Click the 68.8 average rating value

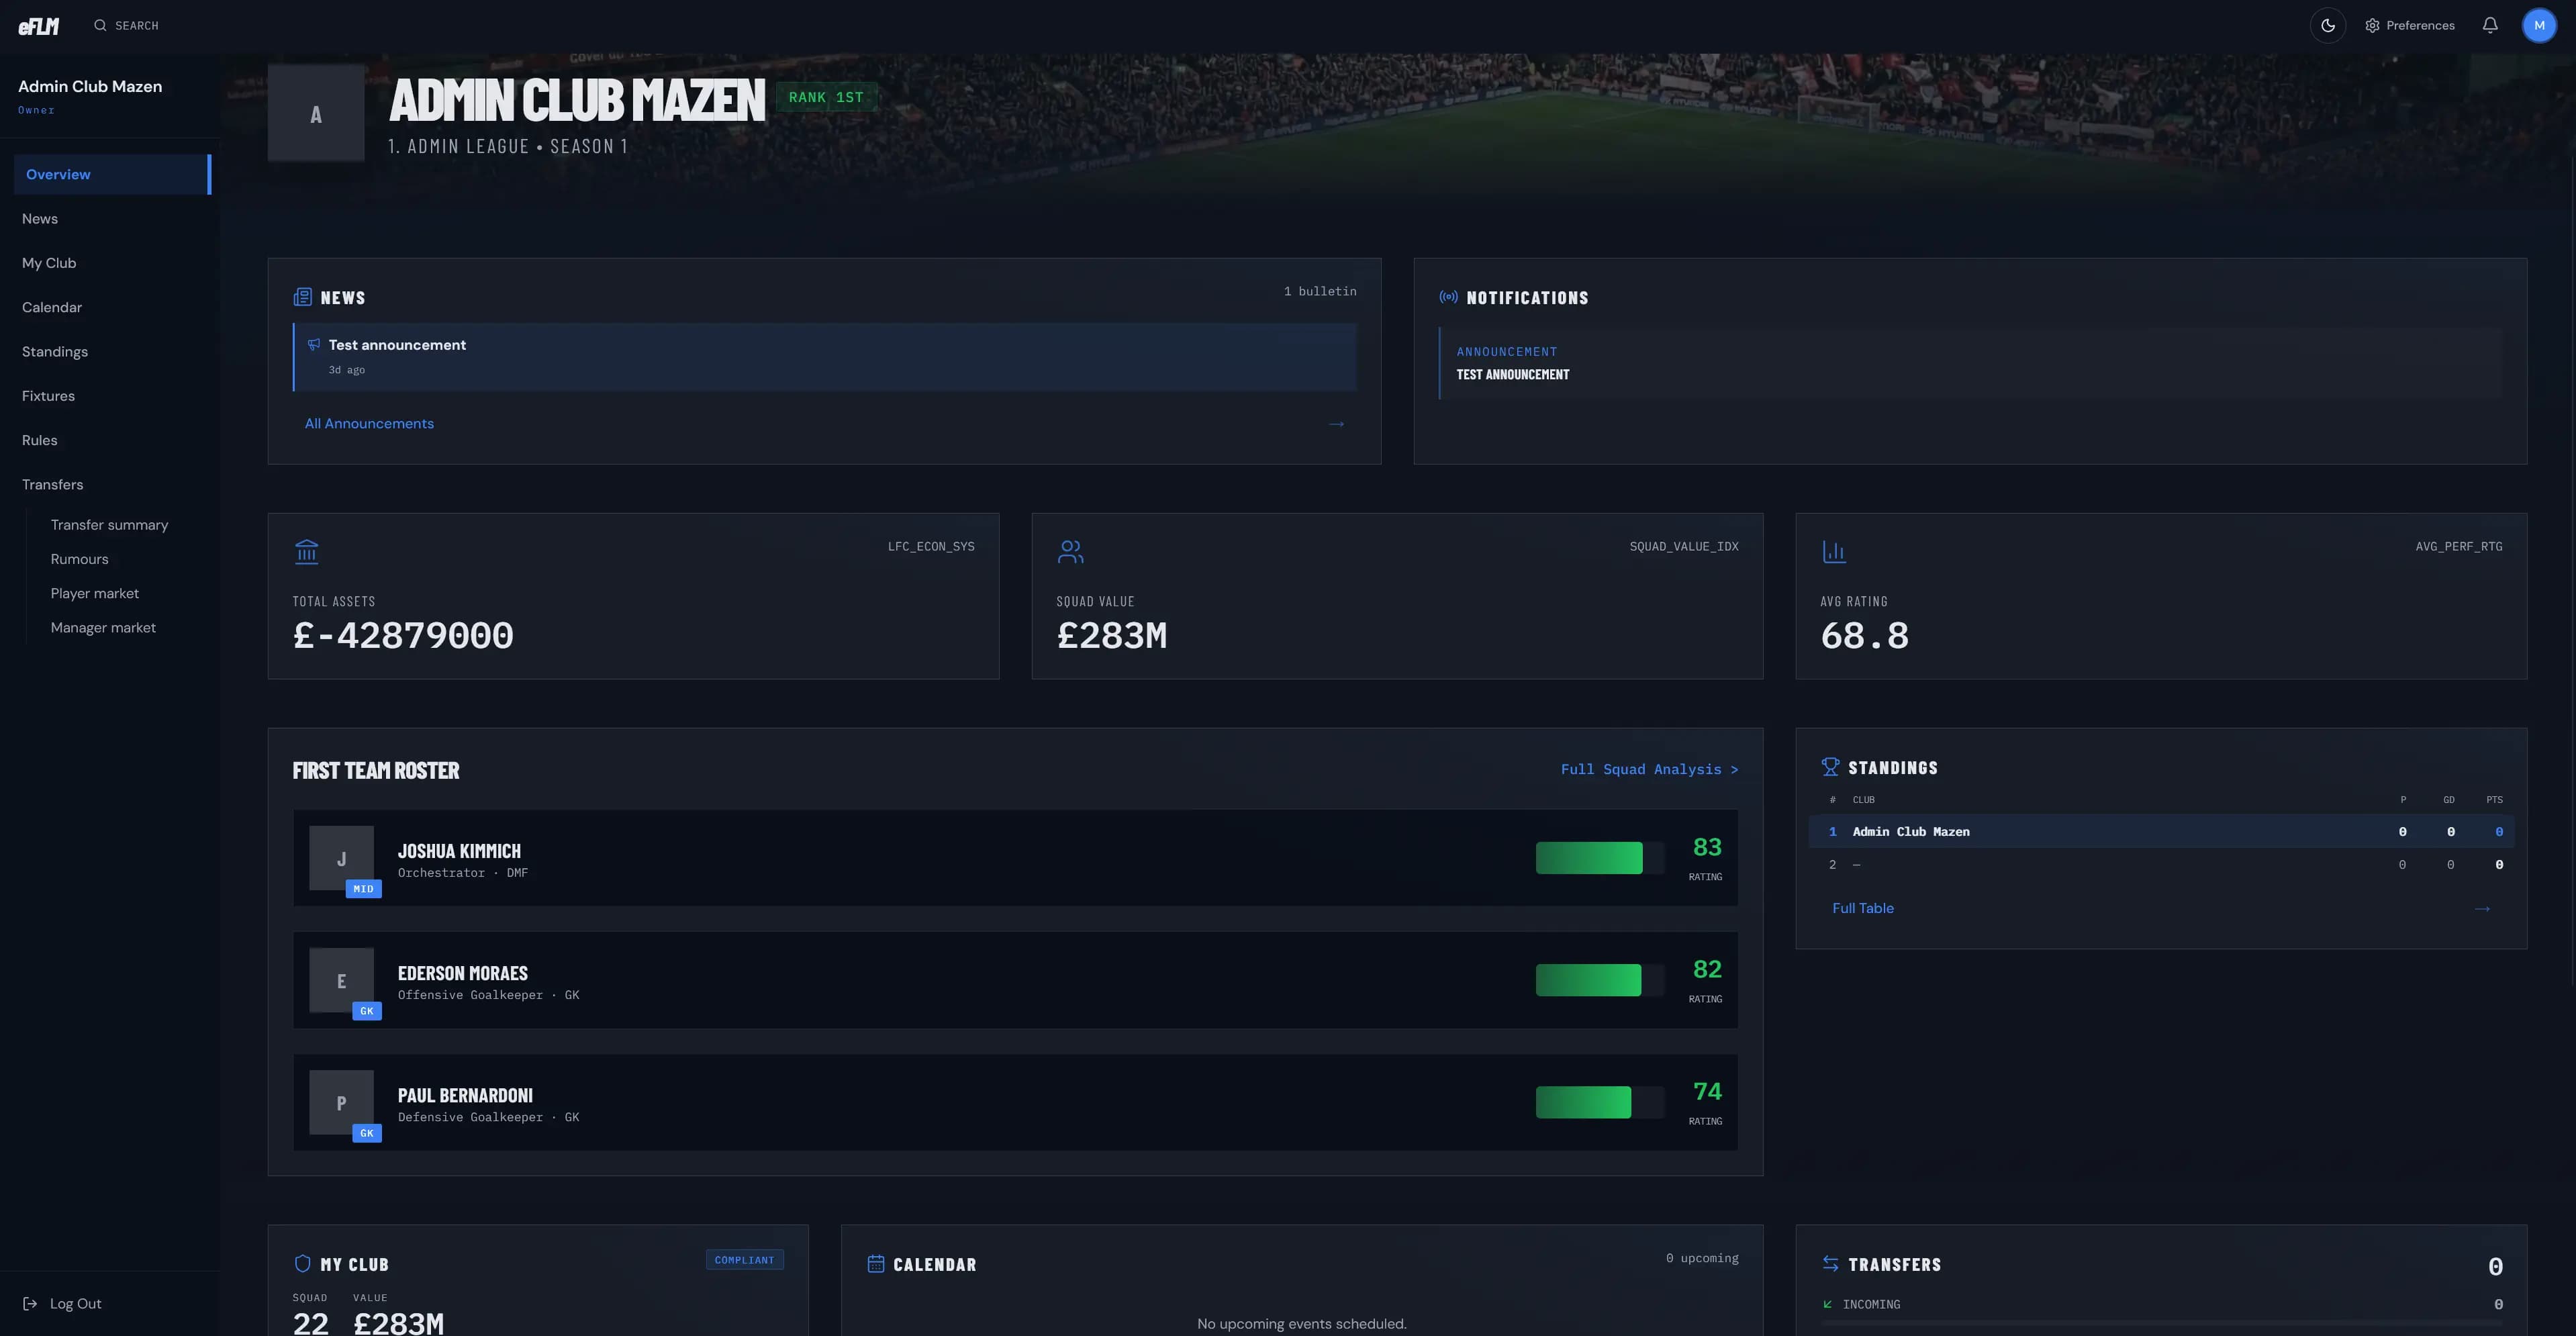point(1865,636)
